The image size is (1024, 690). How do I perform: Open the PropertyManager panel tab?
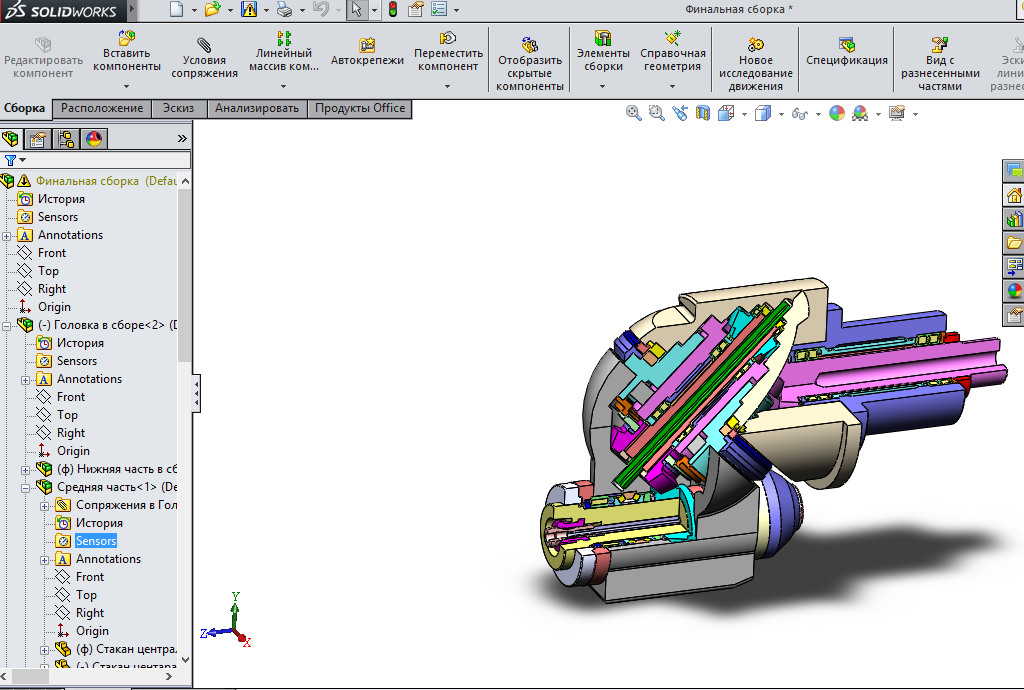pos(38,138)
